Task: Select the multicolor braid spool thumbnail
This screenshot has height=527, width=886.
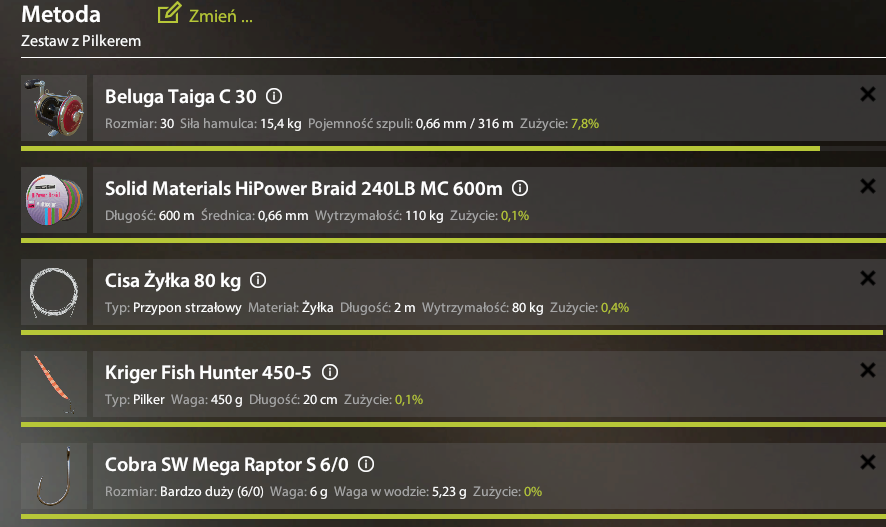Action: point(54,200)
